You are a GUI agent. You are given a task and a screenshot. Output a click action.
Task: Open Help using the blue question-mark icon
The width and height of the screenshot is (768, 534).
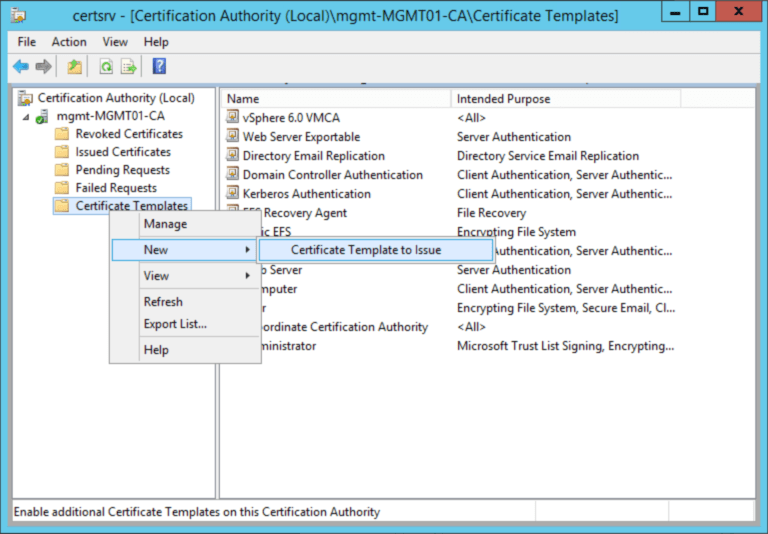coord(159,67)
